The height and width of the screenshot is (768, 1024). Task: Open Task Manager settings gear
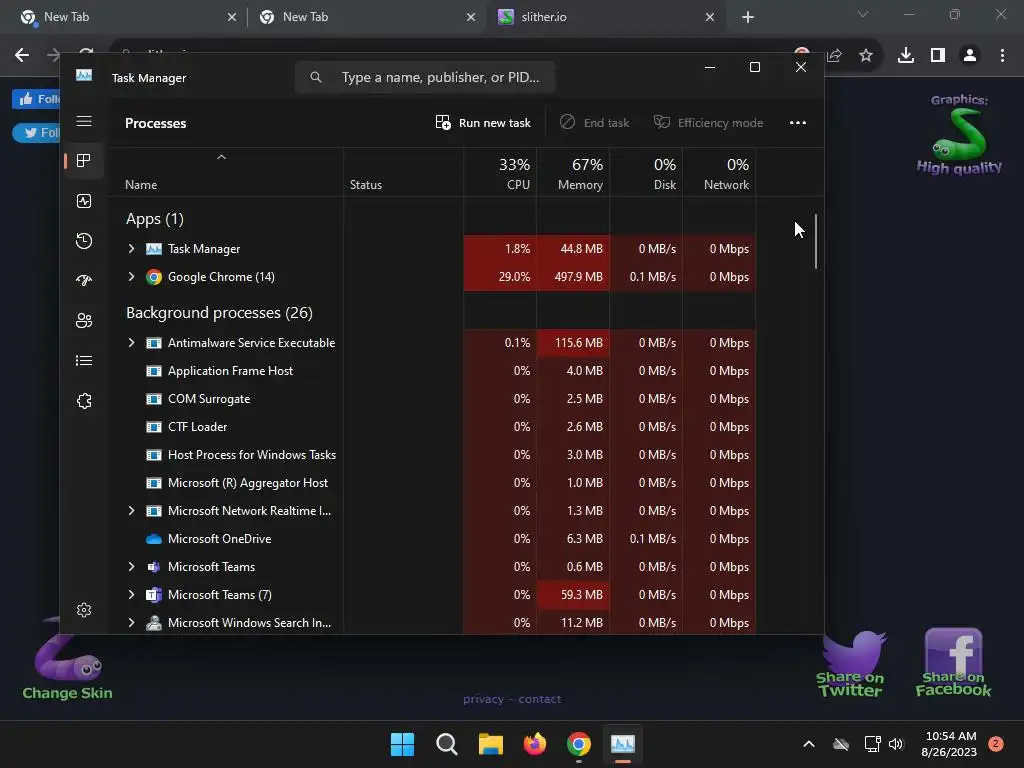click(84, 610)
